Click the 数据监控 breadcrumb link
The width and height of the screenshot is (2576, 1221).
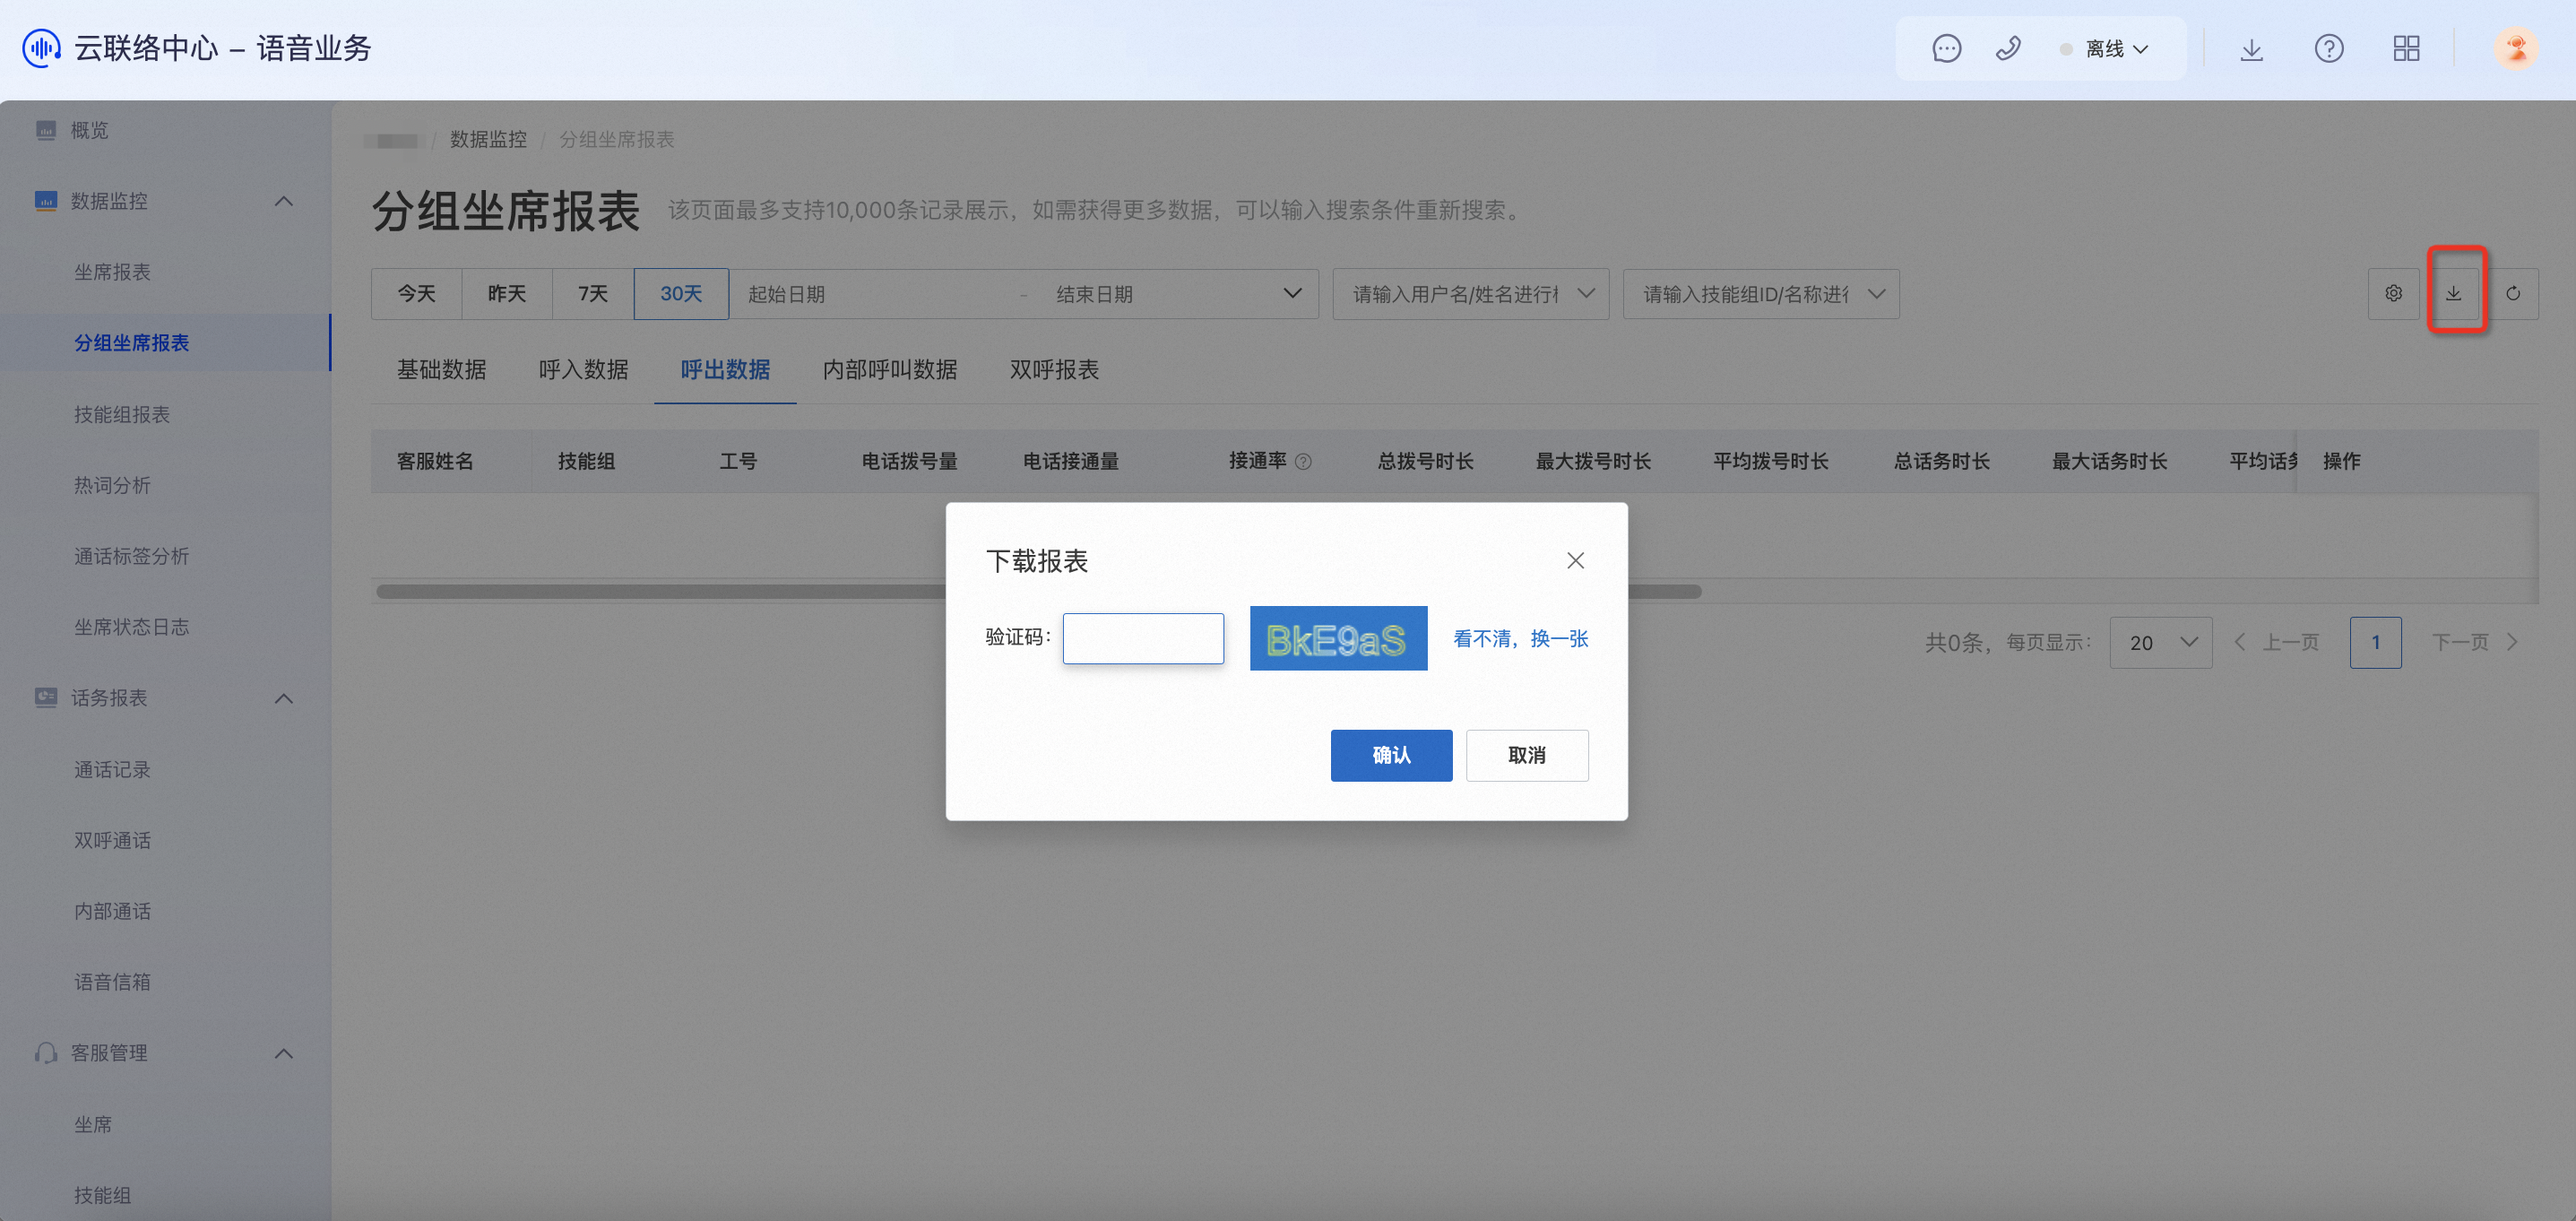pos(488,139)
